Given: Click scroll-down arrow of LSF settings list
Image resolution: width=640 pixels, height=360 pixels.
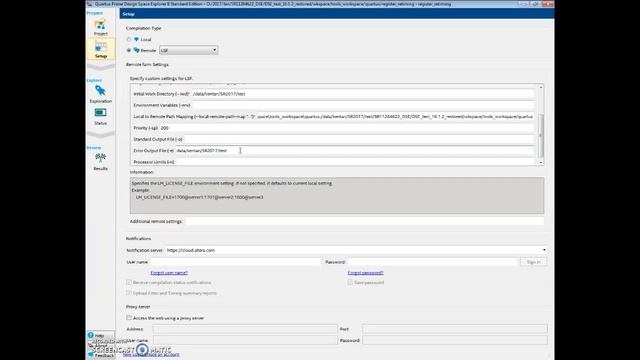Looking at the screenshot, I should coord(541,162).
